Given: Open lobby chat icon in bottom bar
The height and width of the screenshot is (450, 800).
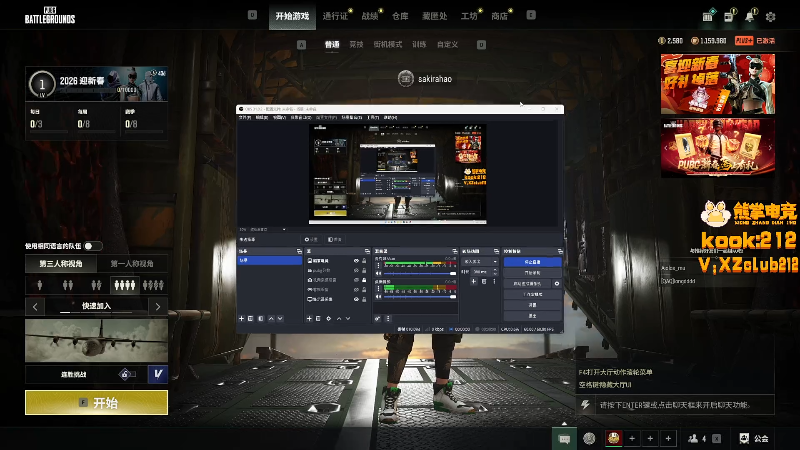Looking at the screenshot, I should click(564, 438).
